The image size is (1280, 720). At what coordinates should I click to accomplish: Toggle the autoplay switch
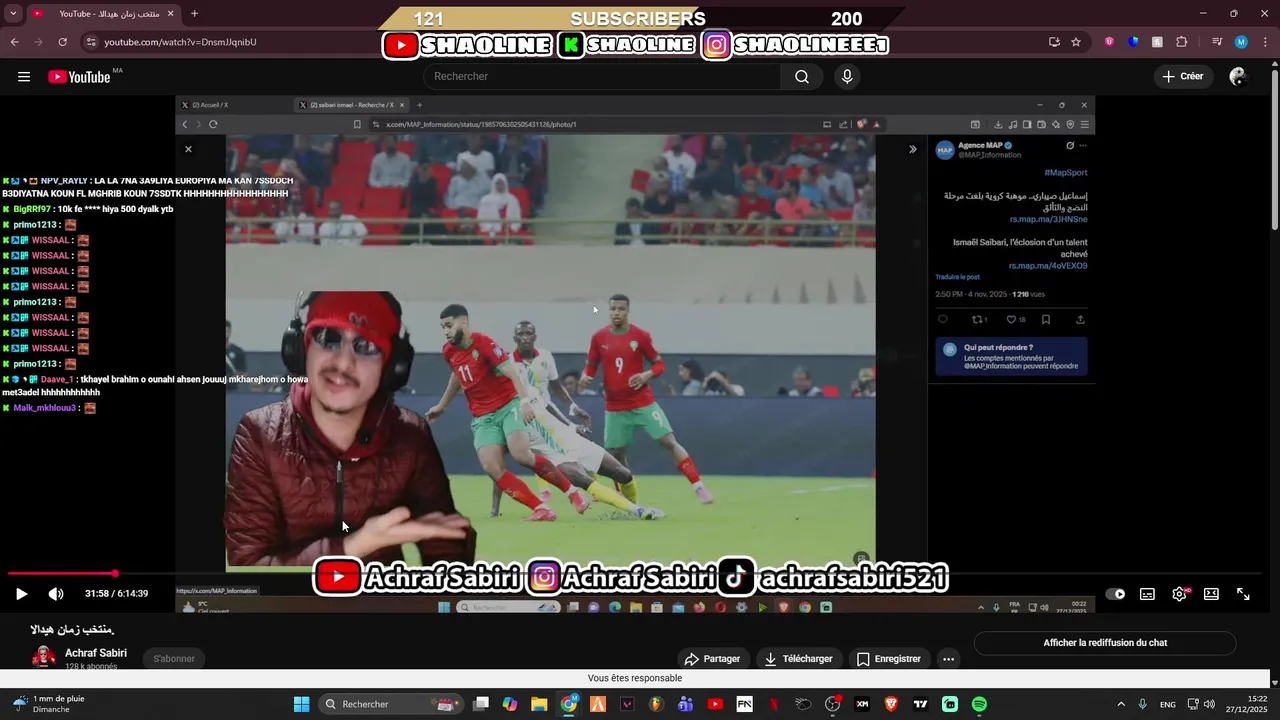1115,594
